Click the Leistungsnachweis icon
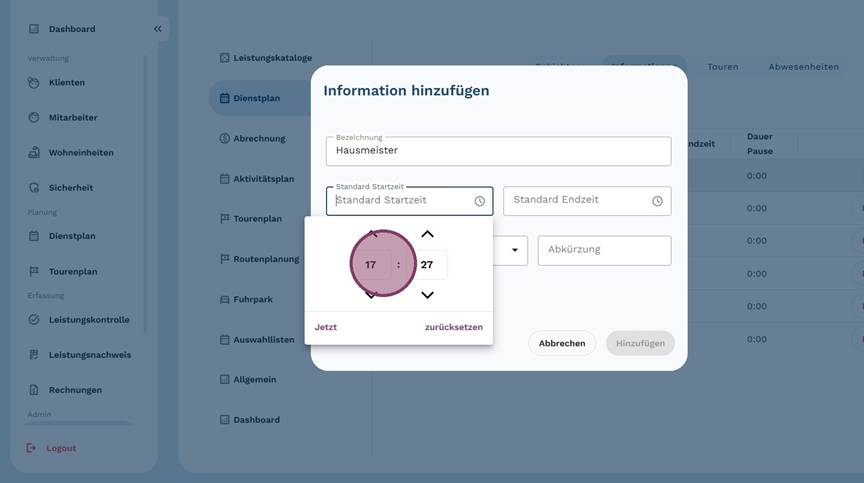This screenshot has width=864, height=483. [x=34, y=355]
